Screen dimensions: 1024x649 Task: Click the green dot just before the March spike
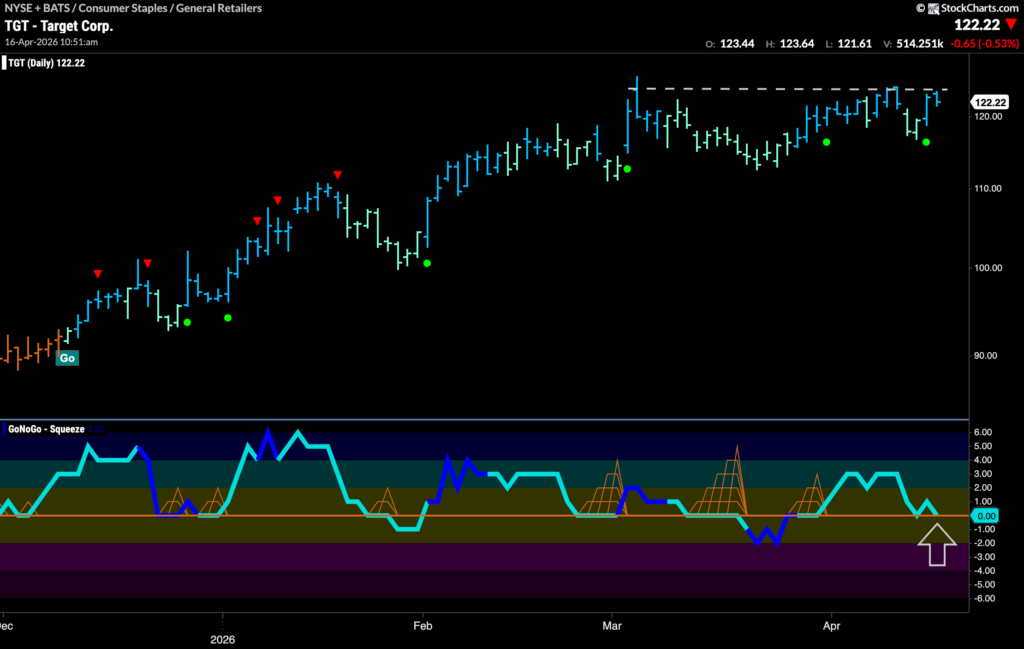pos(628,169)
